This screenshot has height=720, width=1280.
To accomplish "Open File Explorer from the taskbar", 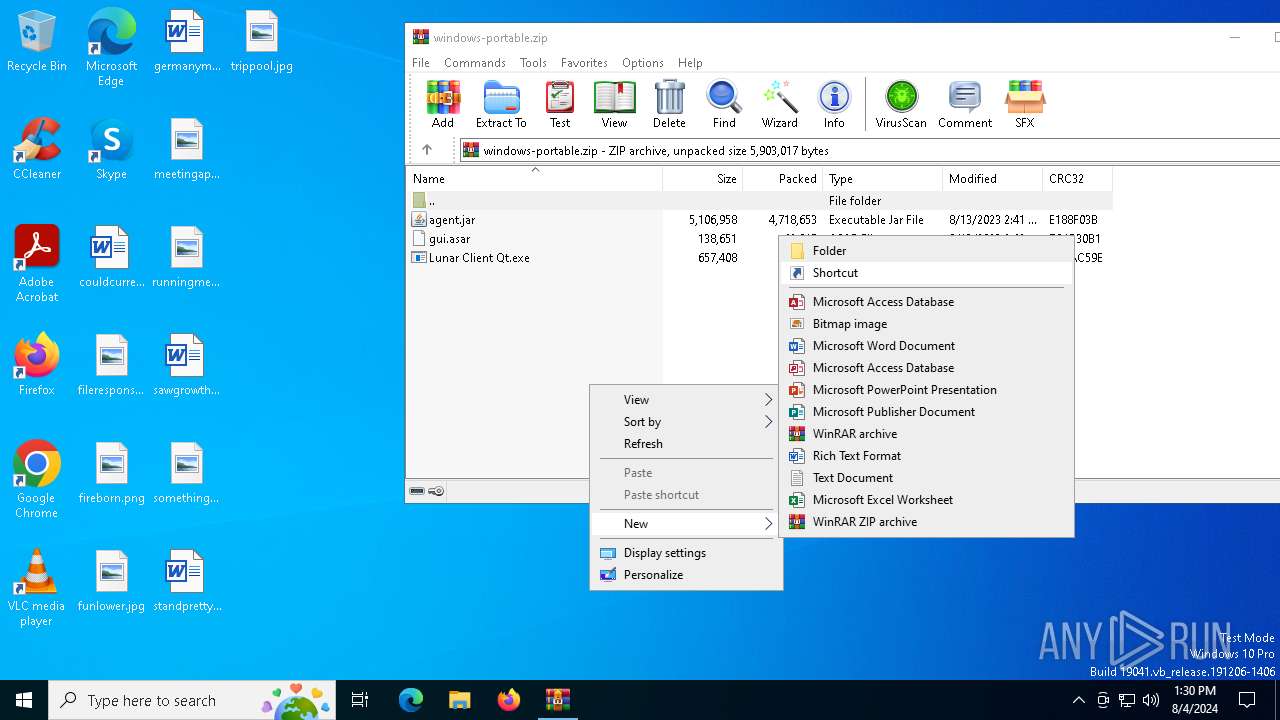I will click(459, 700).
